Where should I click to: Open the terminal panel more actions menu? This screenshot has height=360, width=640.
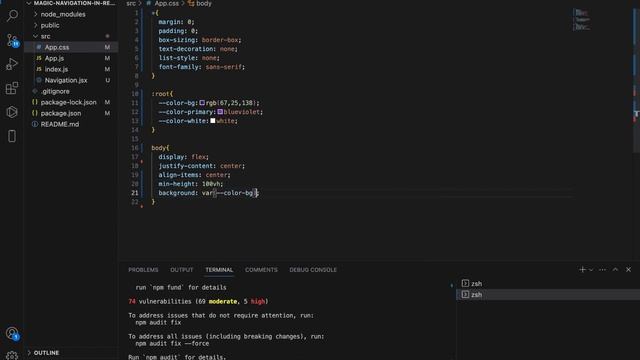[x=602, y=269]
